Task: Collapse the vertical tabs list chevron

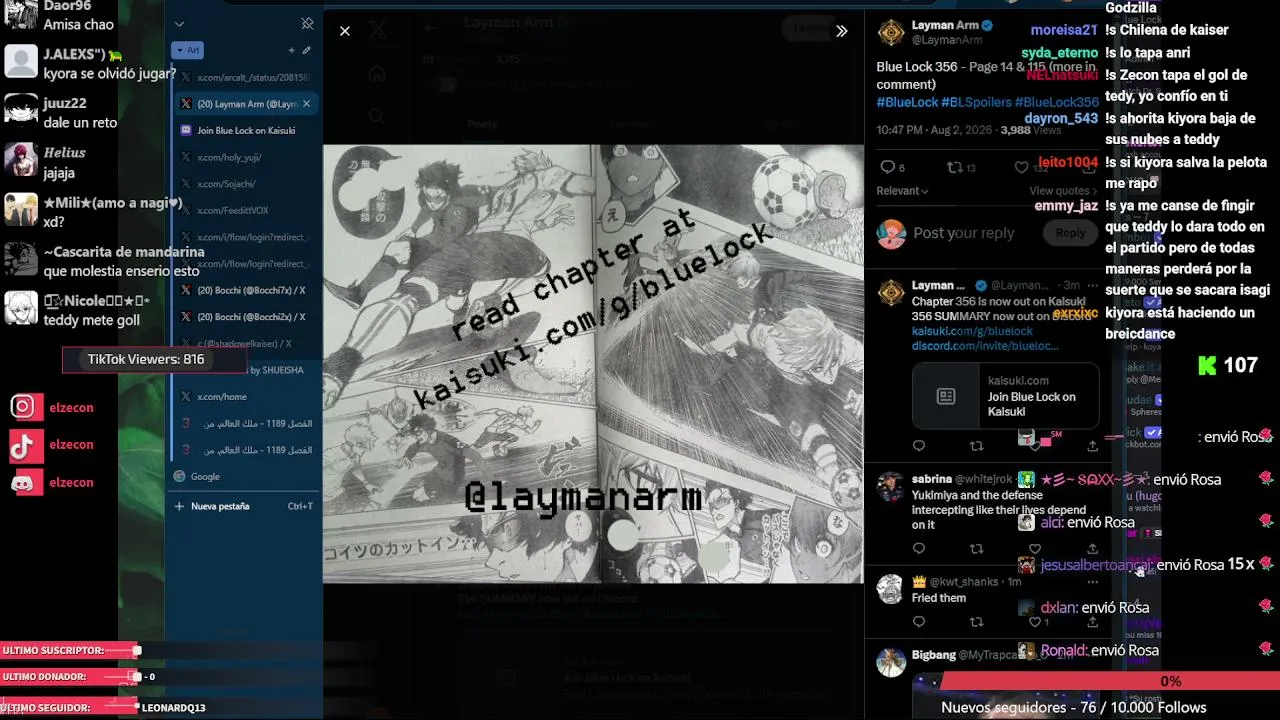Action: point(179,24)
